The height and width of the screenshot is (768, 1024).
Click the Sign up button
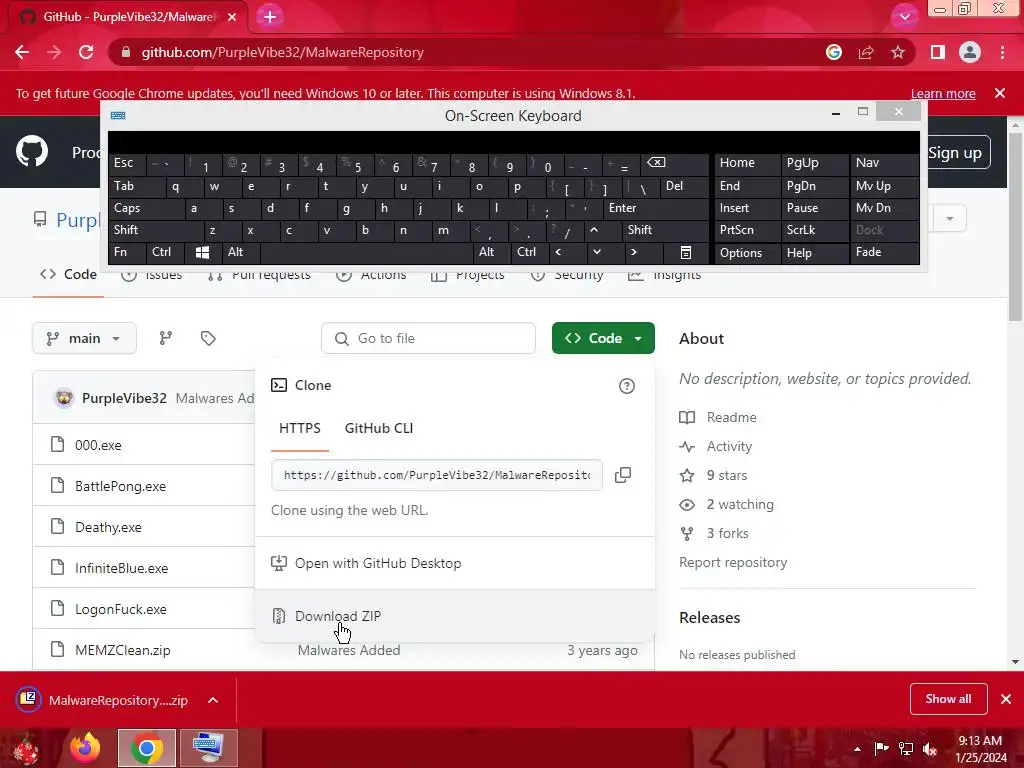pyautogui.click(x=954, y=153)
